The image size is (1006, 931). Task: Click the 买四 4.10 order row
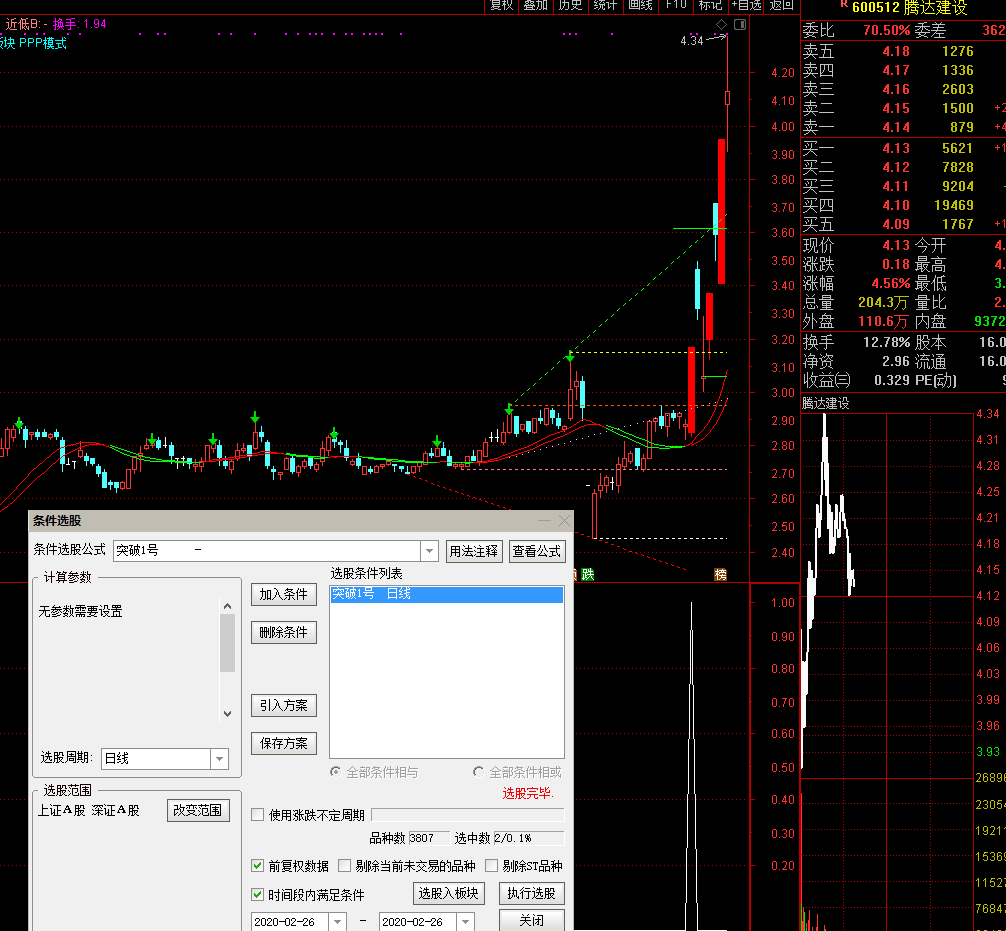pos(904,205)
